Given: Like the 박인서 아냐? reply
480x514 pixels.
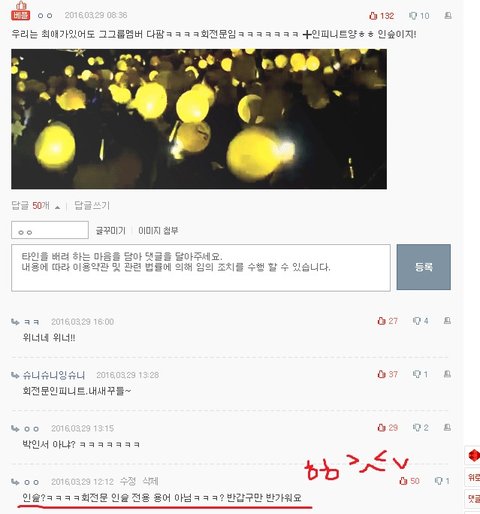Looking at the screenshot, I should 387,428.
